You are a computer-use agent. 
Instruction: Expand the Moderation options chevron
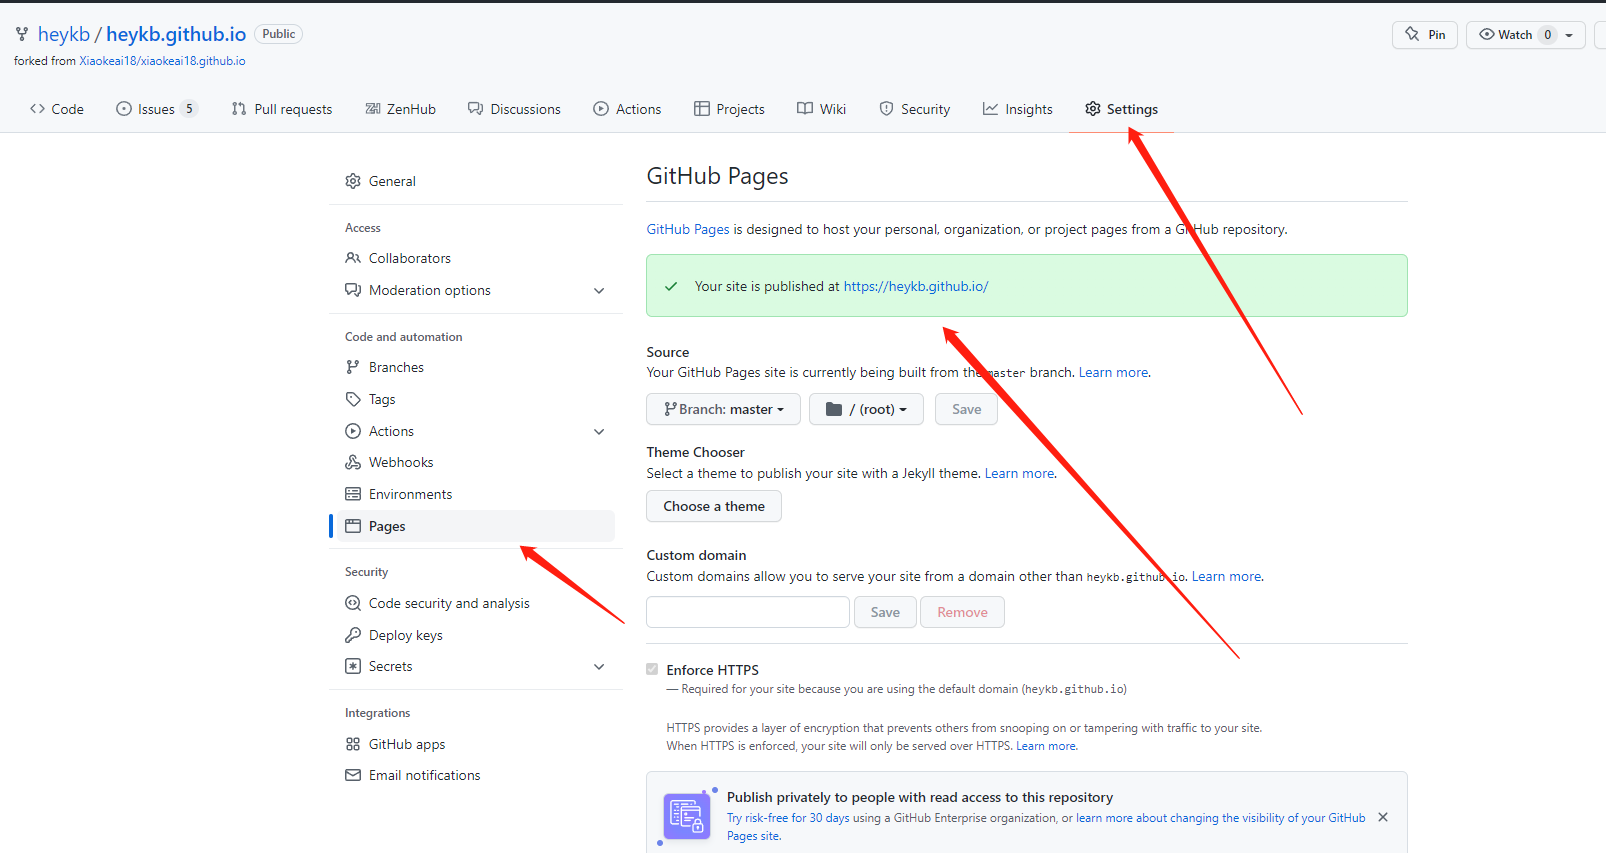click(x=599, y=291)
